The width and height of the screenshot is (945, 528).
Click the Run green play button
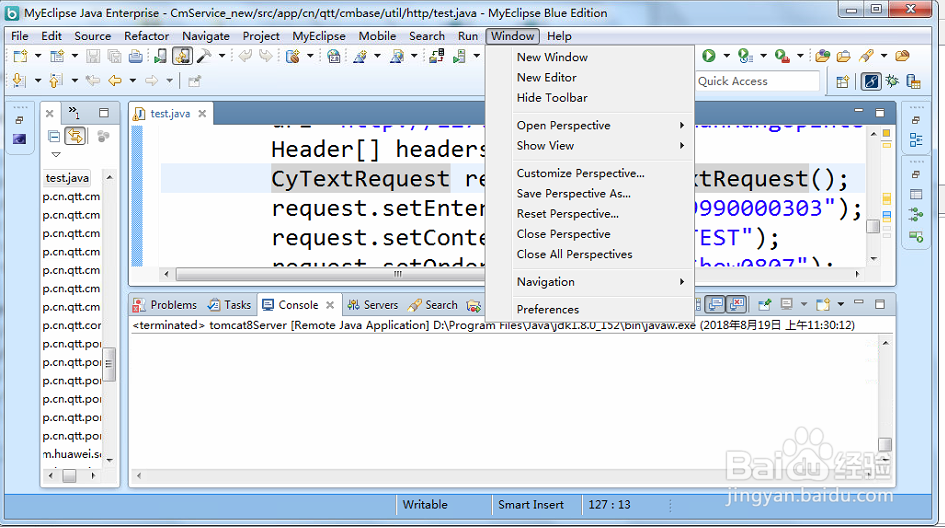tap(709, 56)
